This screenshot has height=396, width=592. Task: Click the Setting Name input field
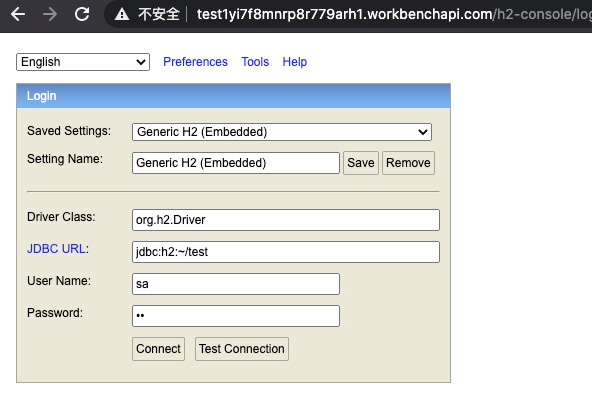pos(236,163)
